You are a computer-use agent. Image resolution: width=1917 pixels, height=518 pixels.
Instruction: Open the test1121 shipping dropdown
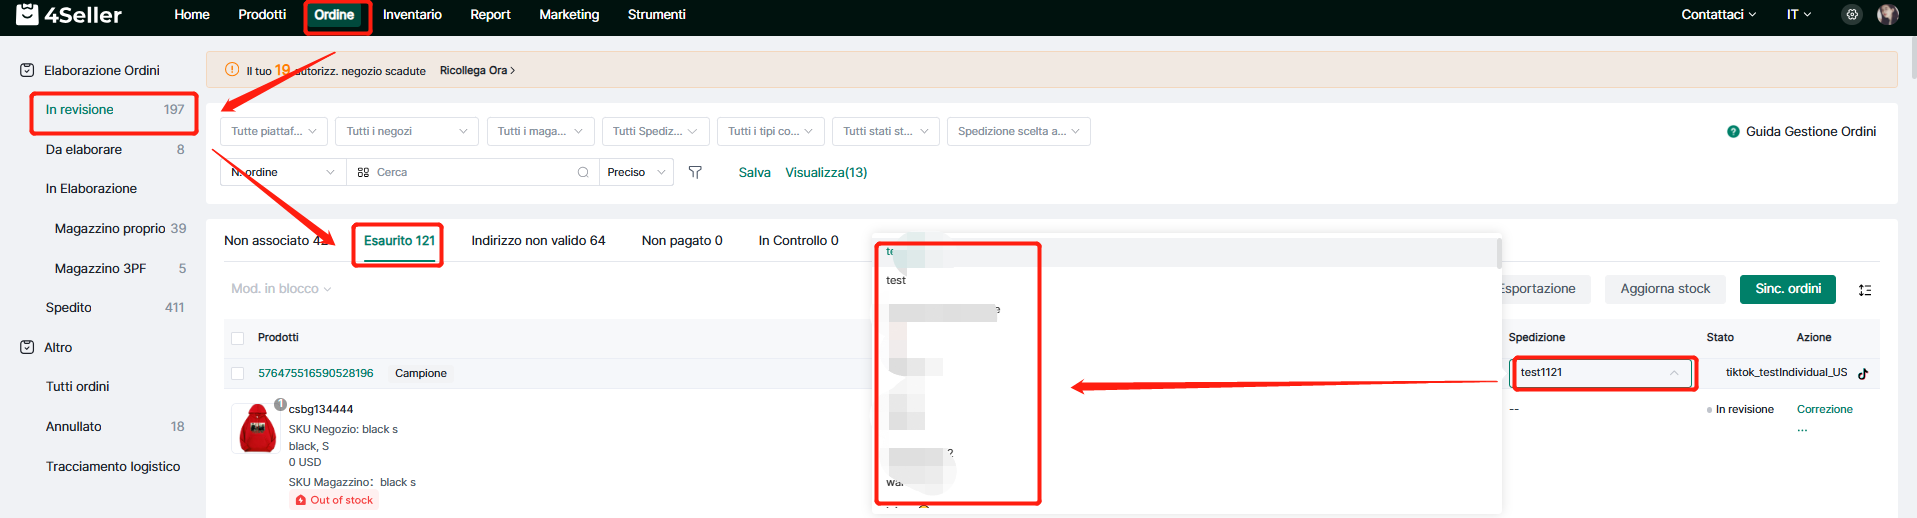[1599, 373]
